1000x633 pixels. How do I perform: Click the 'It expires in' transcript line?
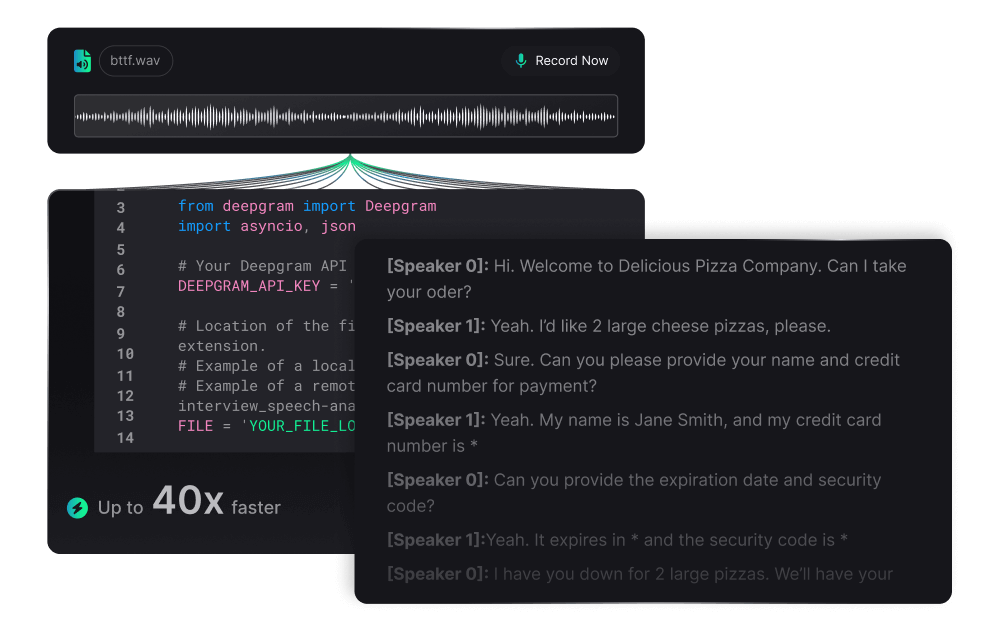pyautogui.click(x=617, y=540)
